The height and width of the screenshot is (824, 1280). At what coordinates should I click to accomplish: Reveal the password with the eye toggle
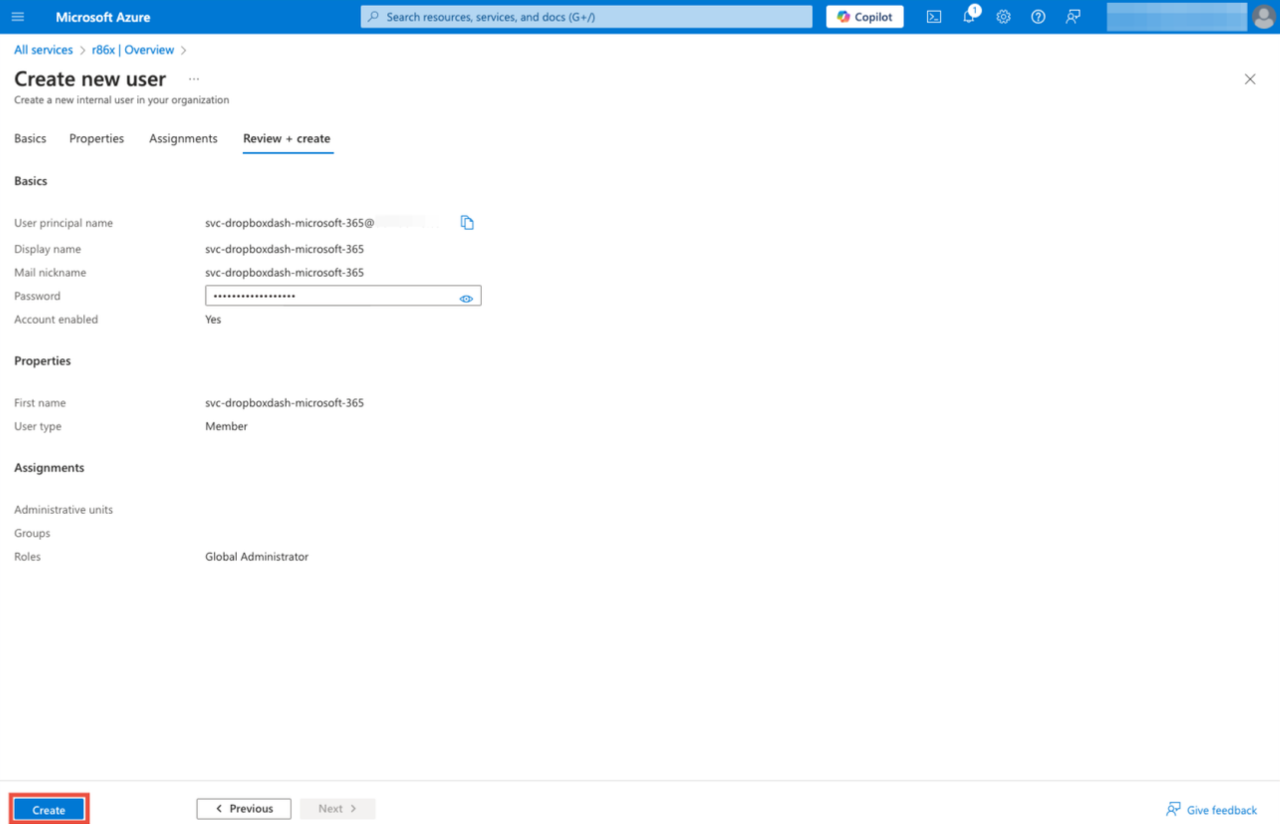pos(465,296)
